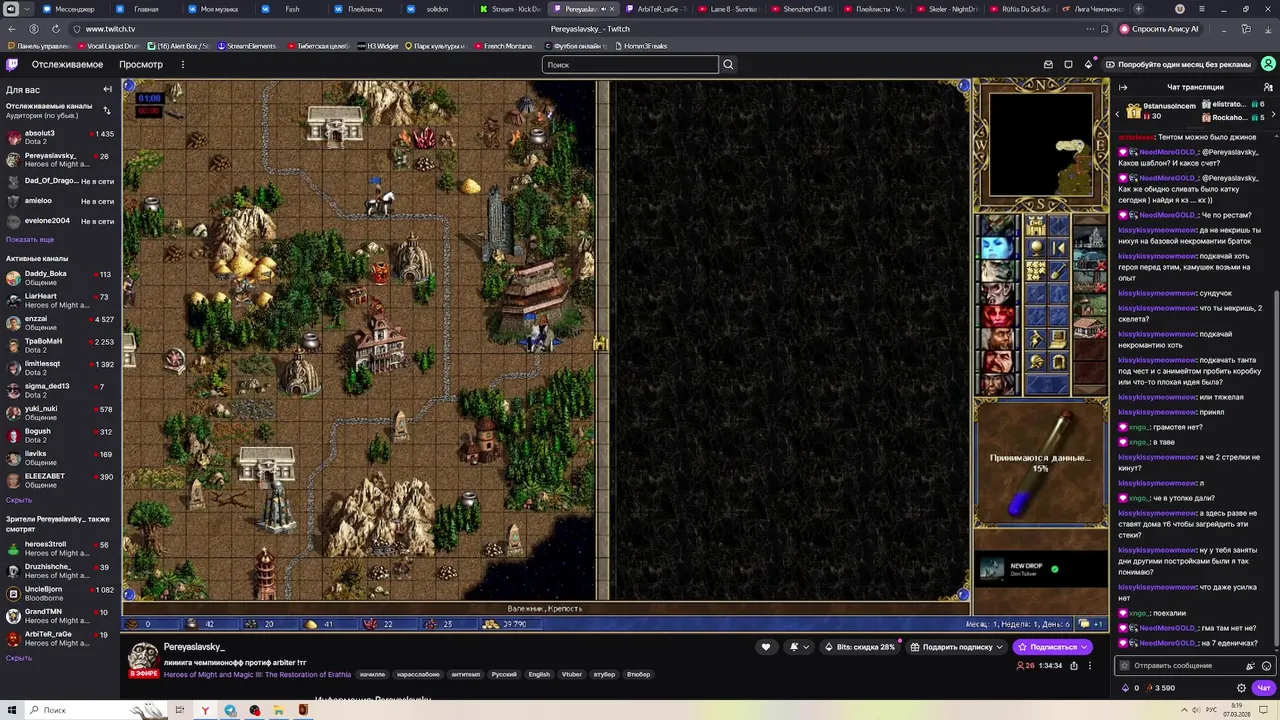1280x720 pixels.
Task: Click the game Kingdom Overview castle button
Action: [x=1035, y=226]
